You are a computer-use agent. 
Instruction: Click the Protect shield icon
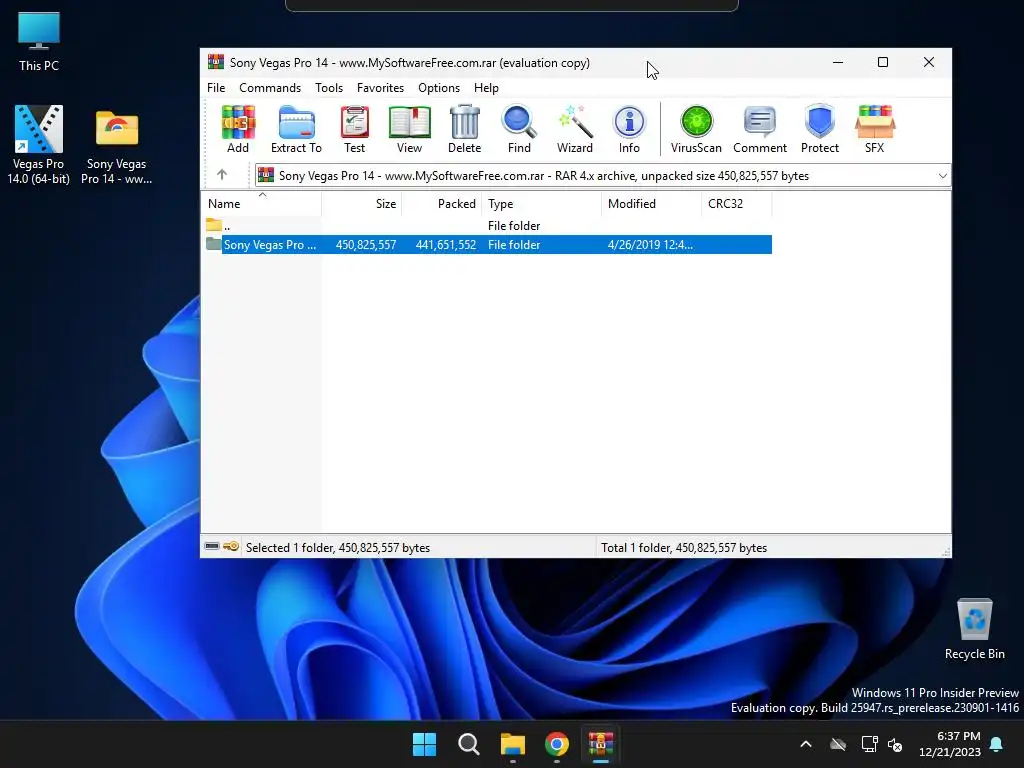click(820, 129)
